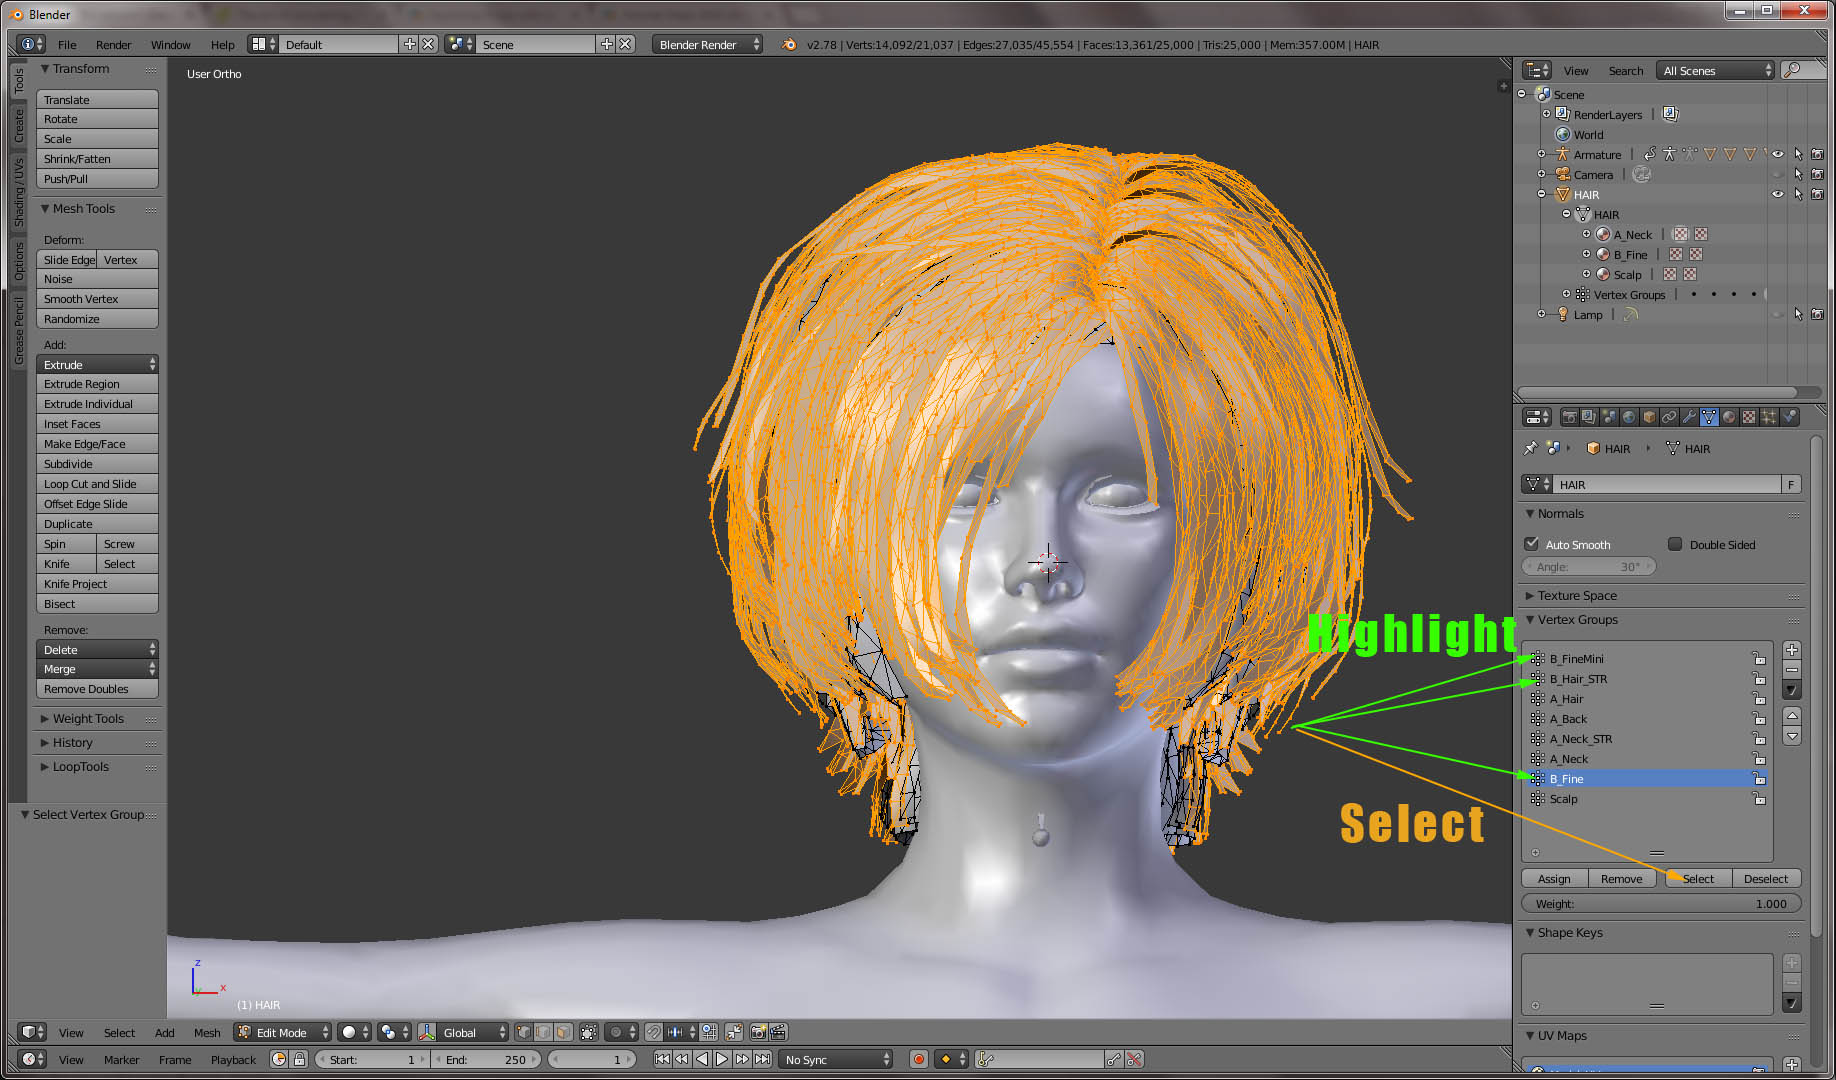Move vertex group up with arrow button
1836x1080 pixels.
(x=1792, y=716)
